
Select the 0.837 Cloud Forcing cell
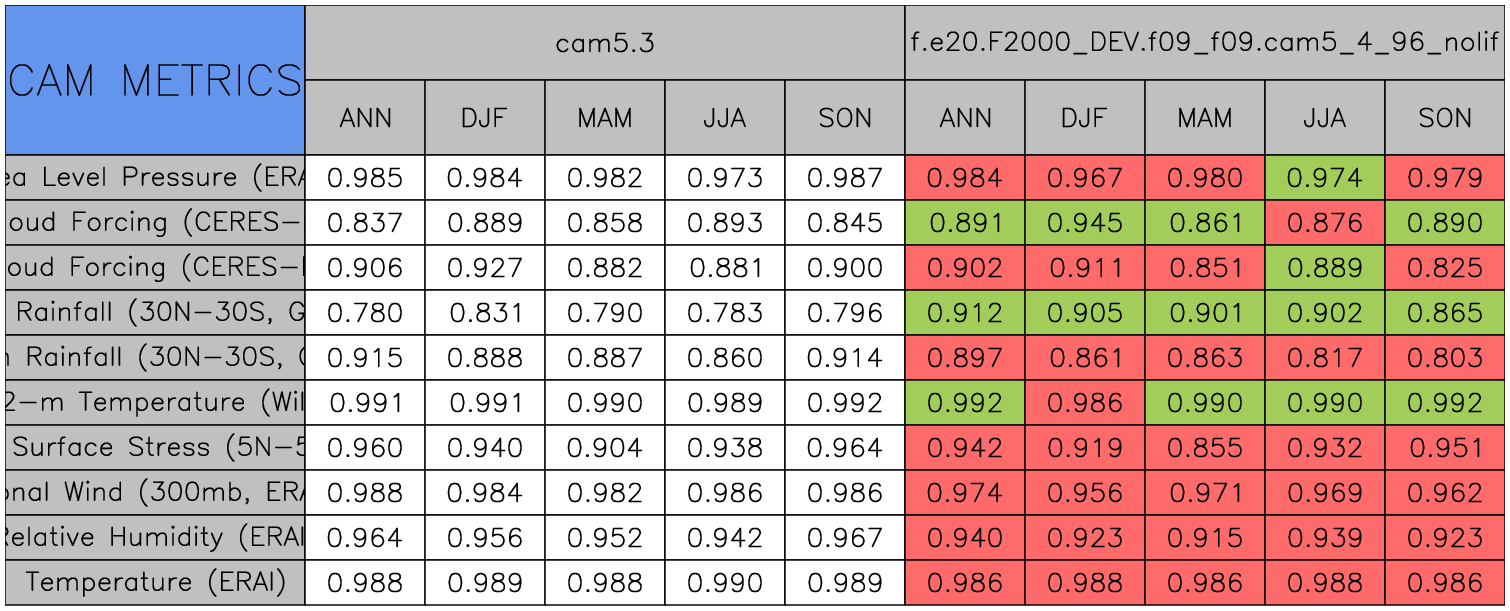pyautogui.click(x=365, y=223)
